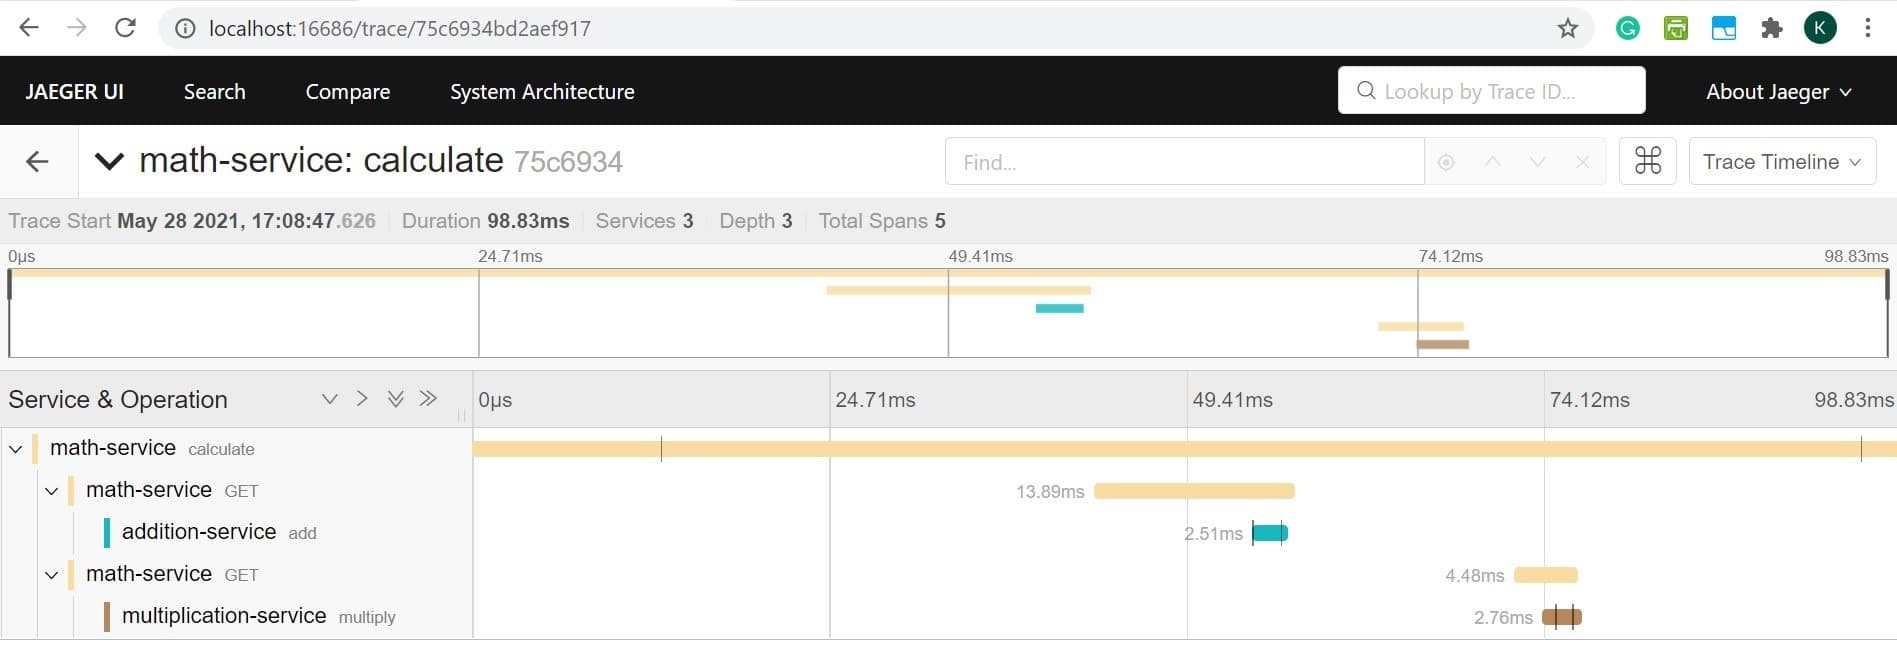
Task: Reload the page with browser refresh icon
Action: (125, 28)
